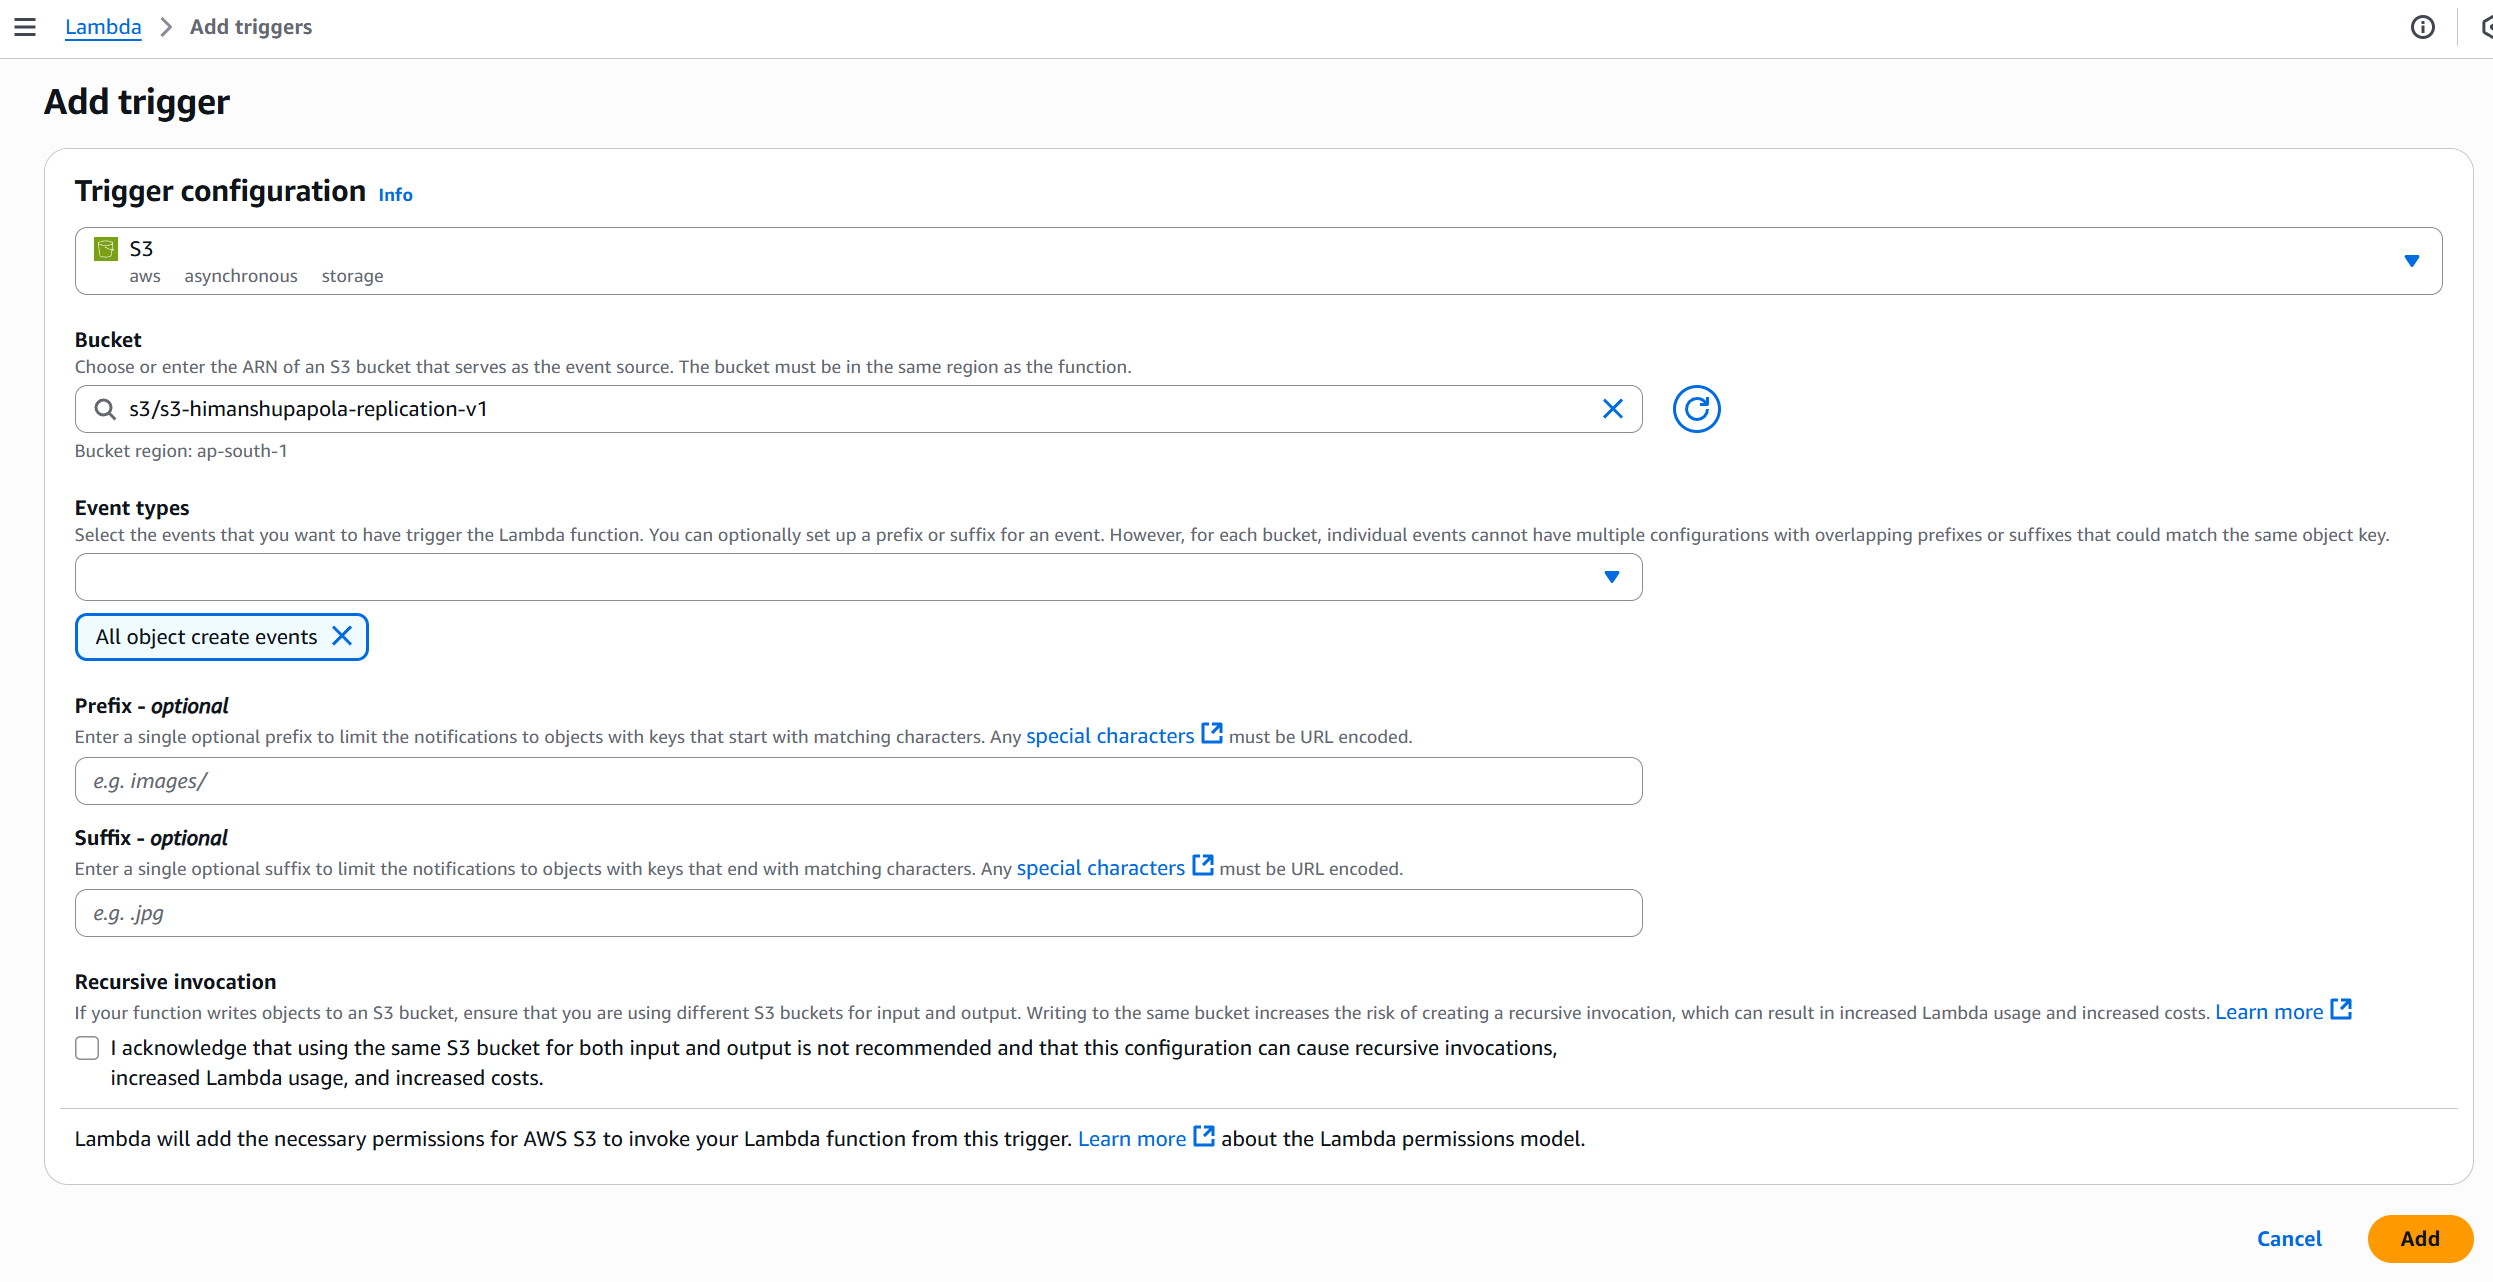The width and height of the screenshot is (2493, 1282).
Task: Tick the recursive invocation acknowledgement checkbox
Action: [87, 1048]
